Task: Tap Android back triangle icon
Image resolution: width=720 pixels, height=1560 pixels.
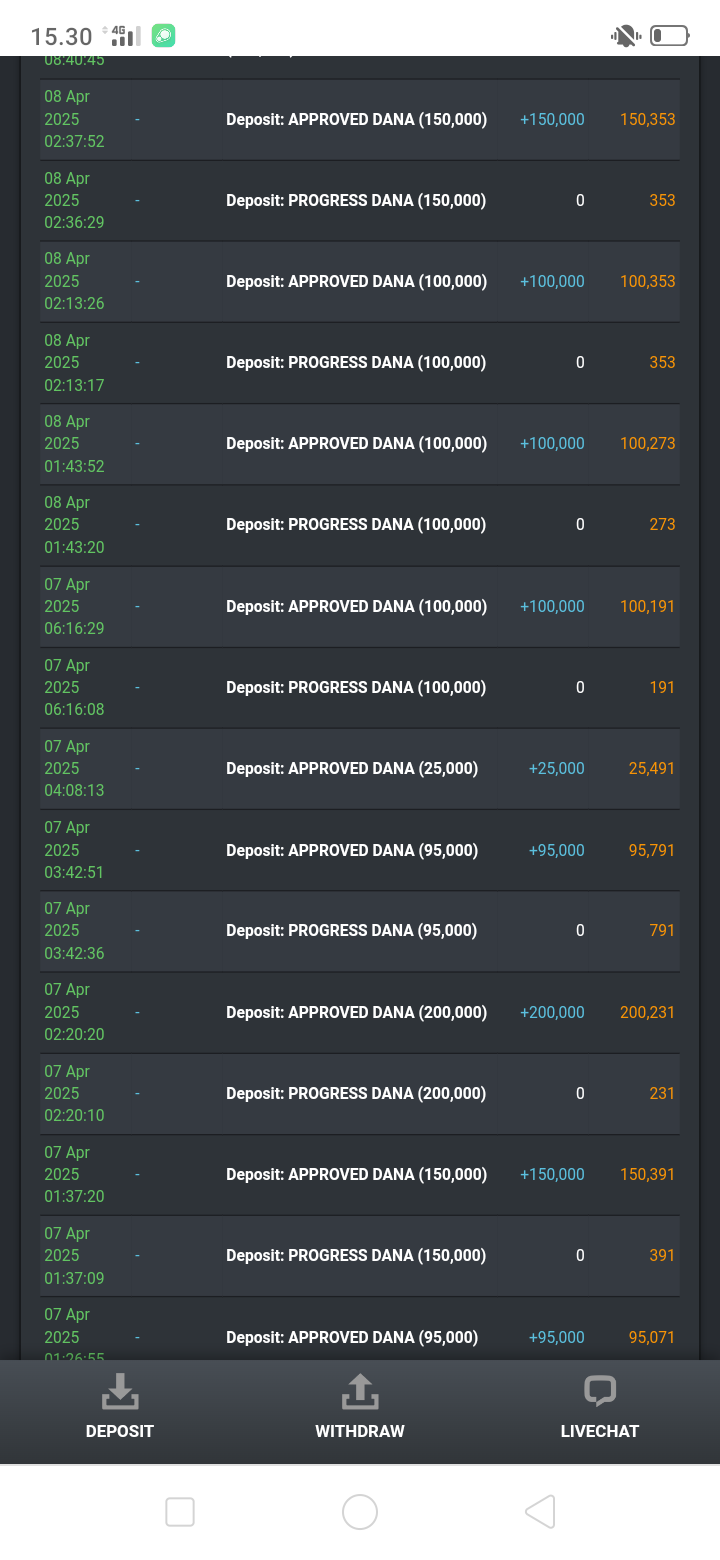Action: pyautogui.click(x=540, y=1512)
